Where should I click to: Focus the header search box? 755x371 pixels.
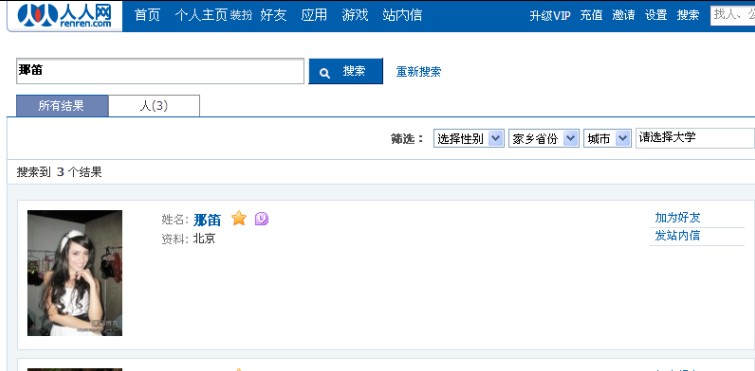732,15
